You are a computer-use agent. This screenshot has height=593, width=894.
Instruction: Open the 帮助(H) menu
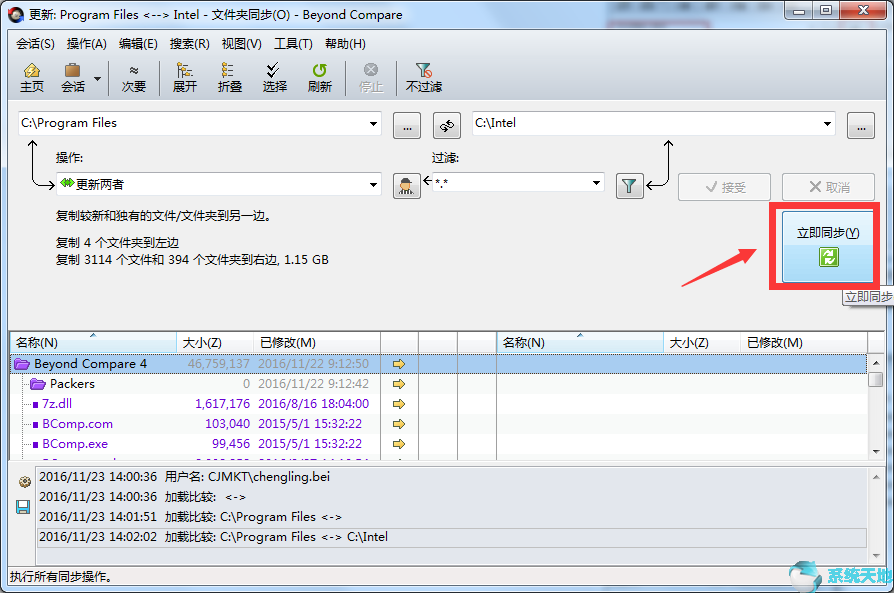click(x=345, y=44)
